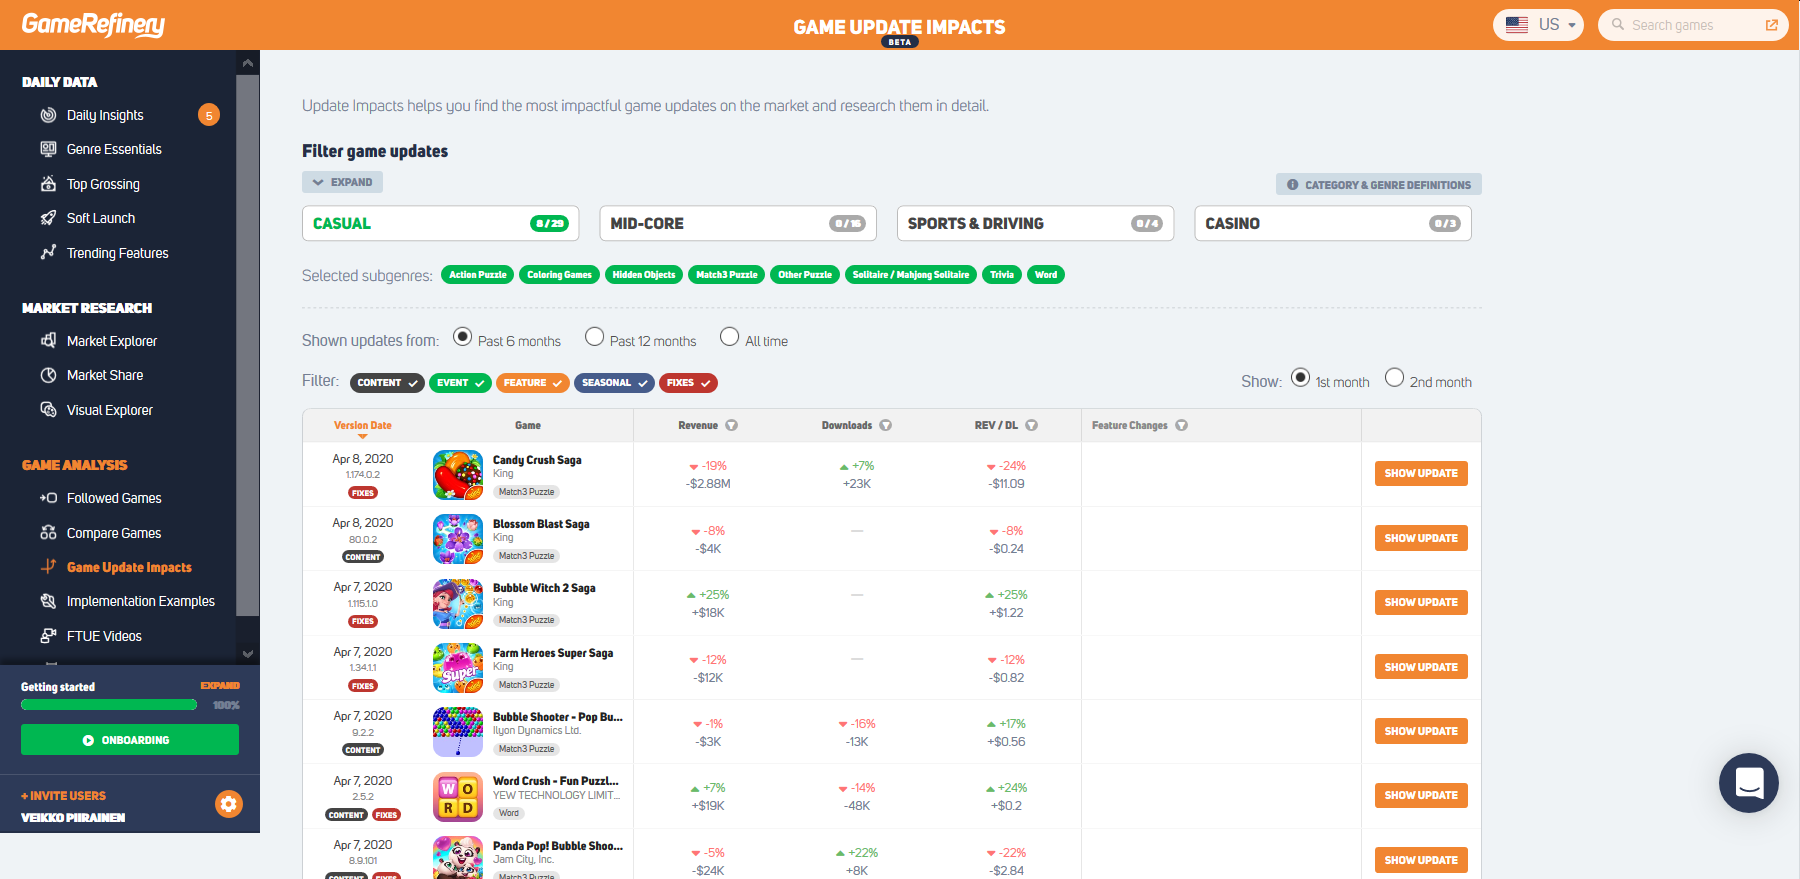Click the Getting started progress bar

(109, 705)
